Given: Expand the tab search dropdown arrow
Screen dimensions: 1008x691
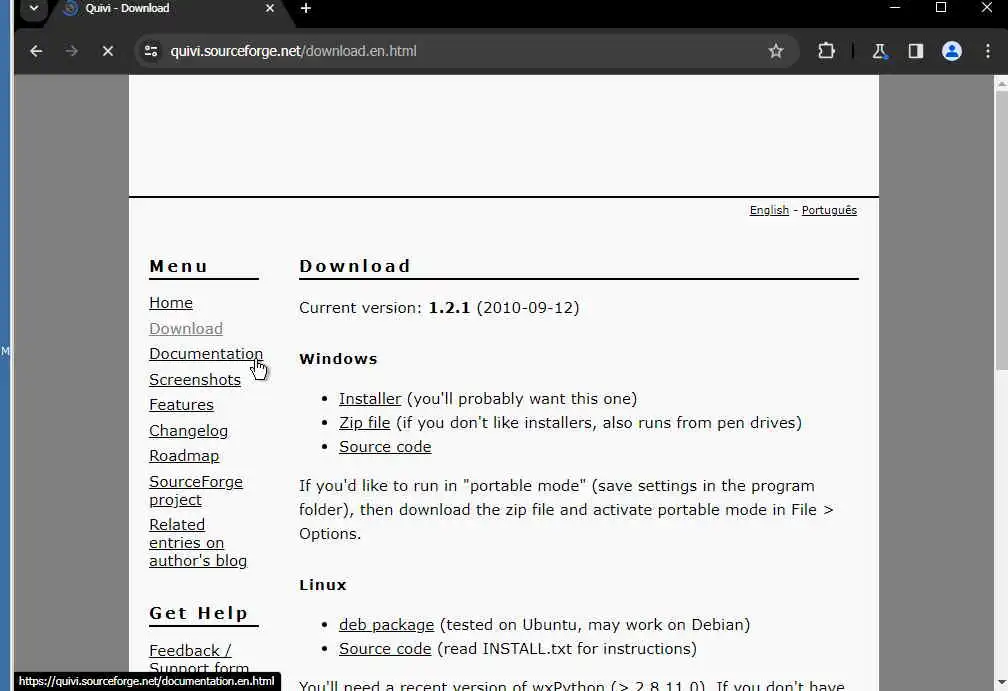Looking at the screenshot, I should 33,8.
